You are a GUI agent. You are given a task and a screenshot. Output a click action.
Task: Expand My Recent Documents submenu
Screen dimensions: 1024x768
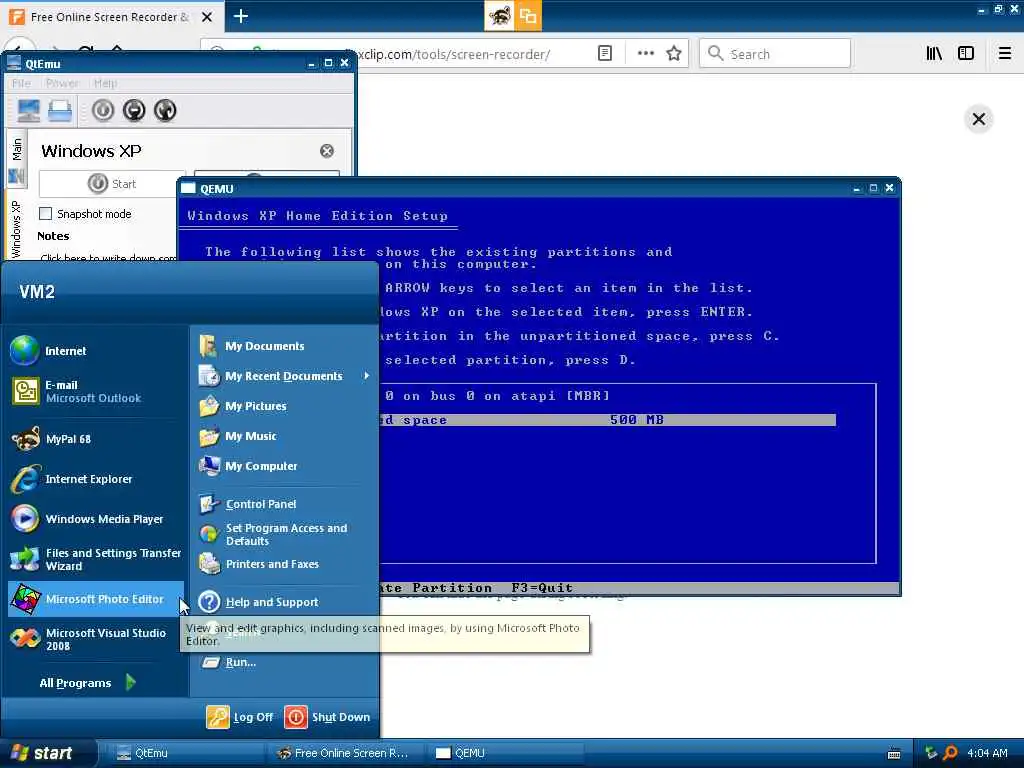pyautogui.click(x=285, y=376)
